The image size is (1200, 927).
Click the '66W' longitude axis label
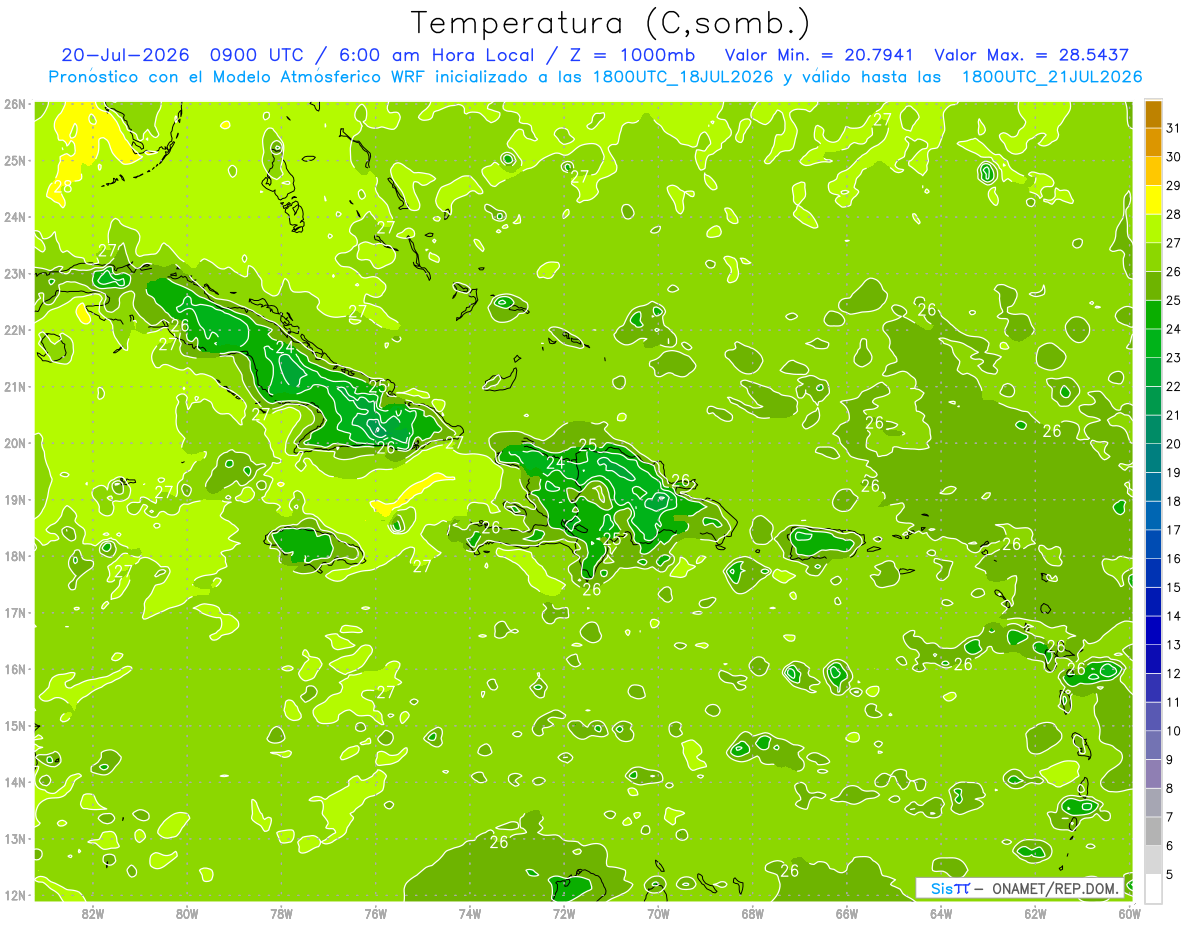point(847,914)
